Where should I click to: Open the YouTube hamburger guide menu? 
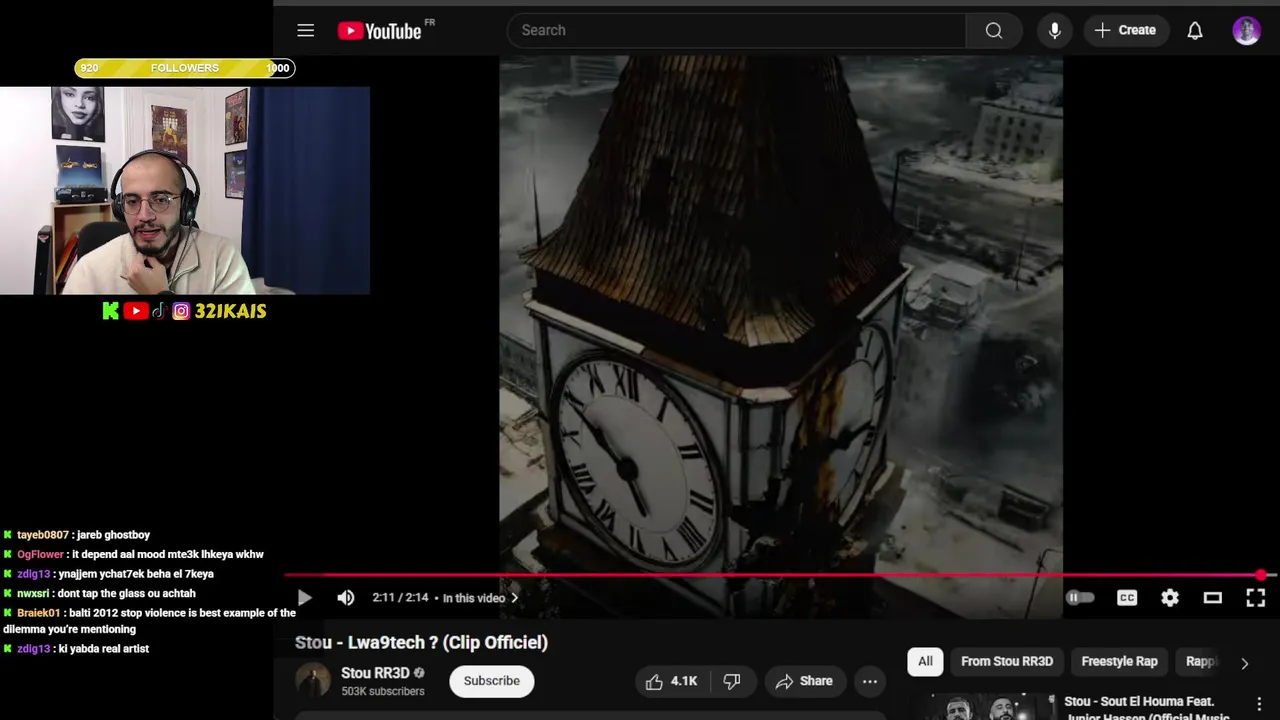[x=306, y=30]
